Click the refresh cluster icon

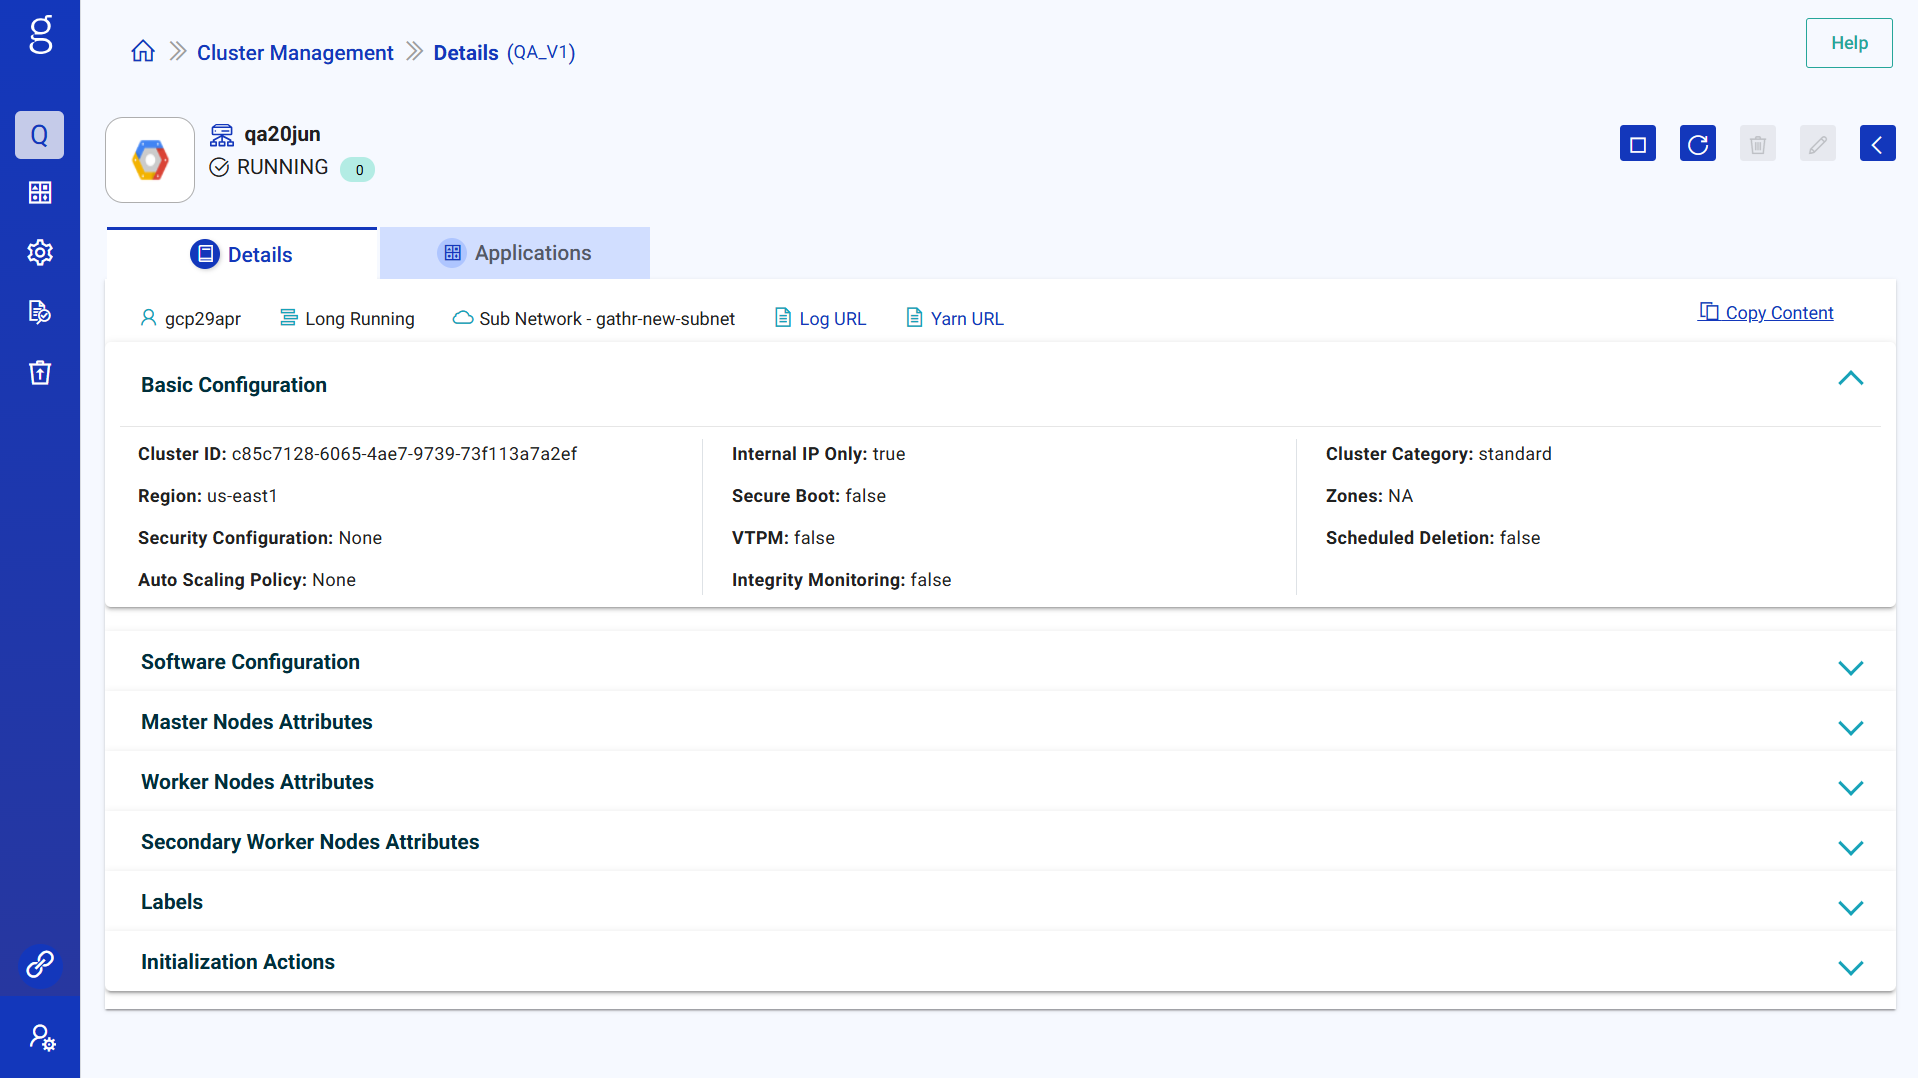(1697, 144)
